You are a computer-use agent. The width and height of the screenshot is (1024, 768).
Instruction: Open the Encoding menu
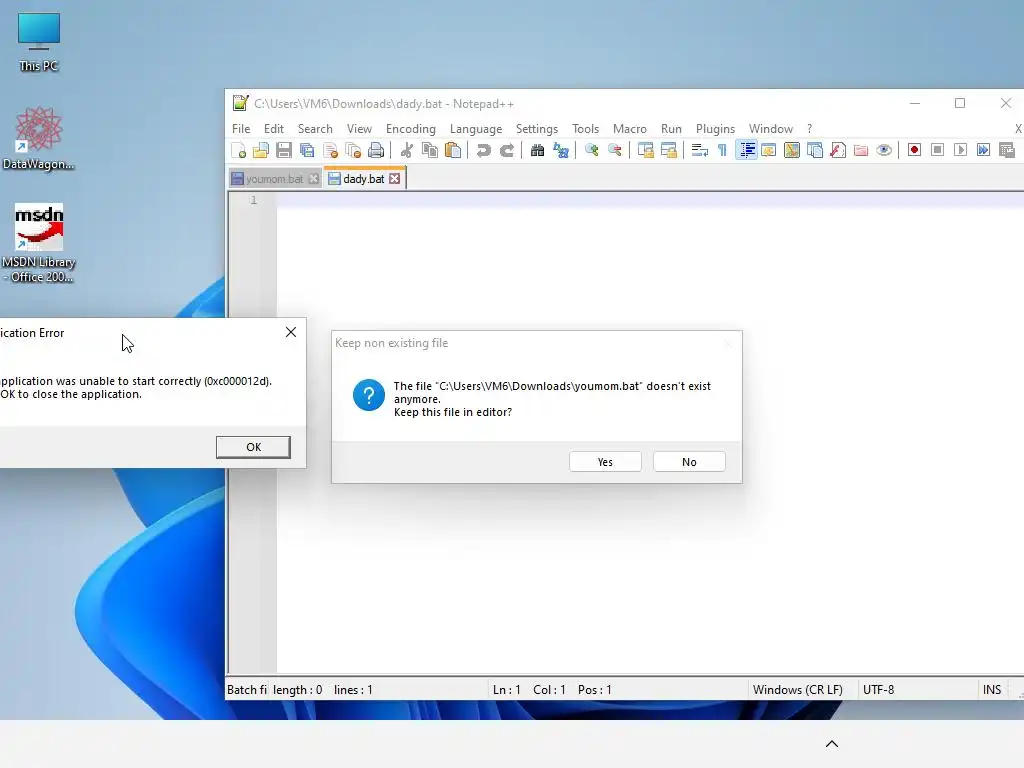coord(411,129)
